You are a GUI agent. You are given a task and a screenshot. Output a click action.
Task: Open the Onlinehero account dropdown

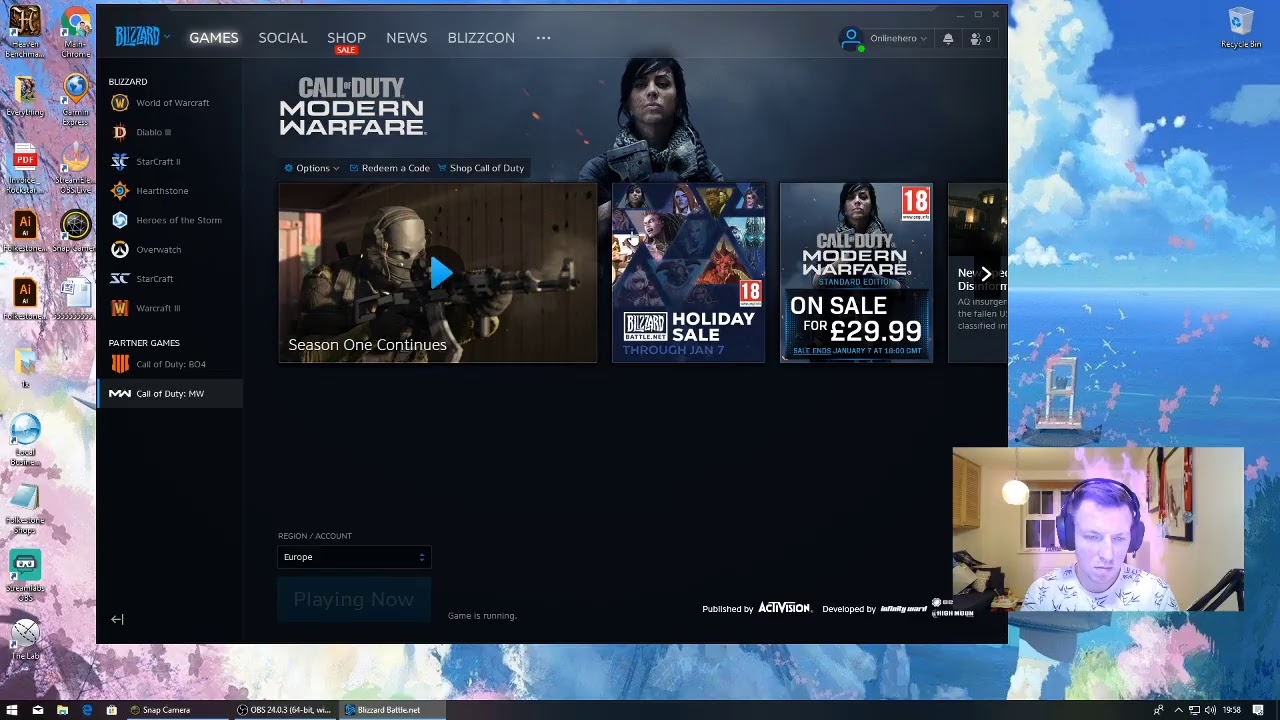click(x=885, y=39)
